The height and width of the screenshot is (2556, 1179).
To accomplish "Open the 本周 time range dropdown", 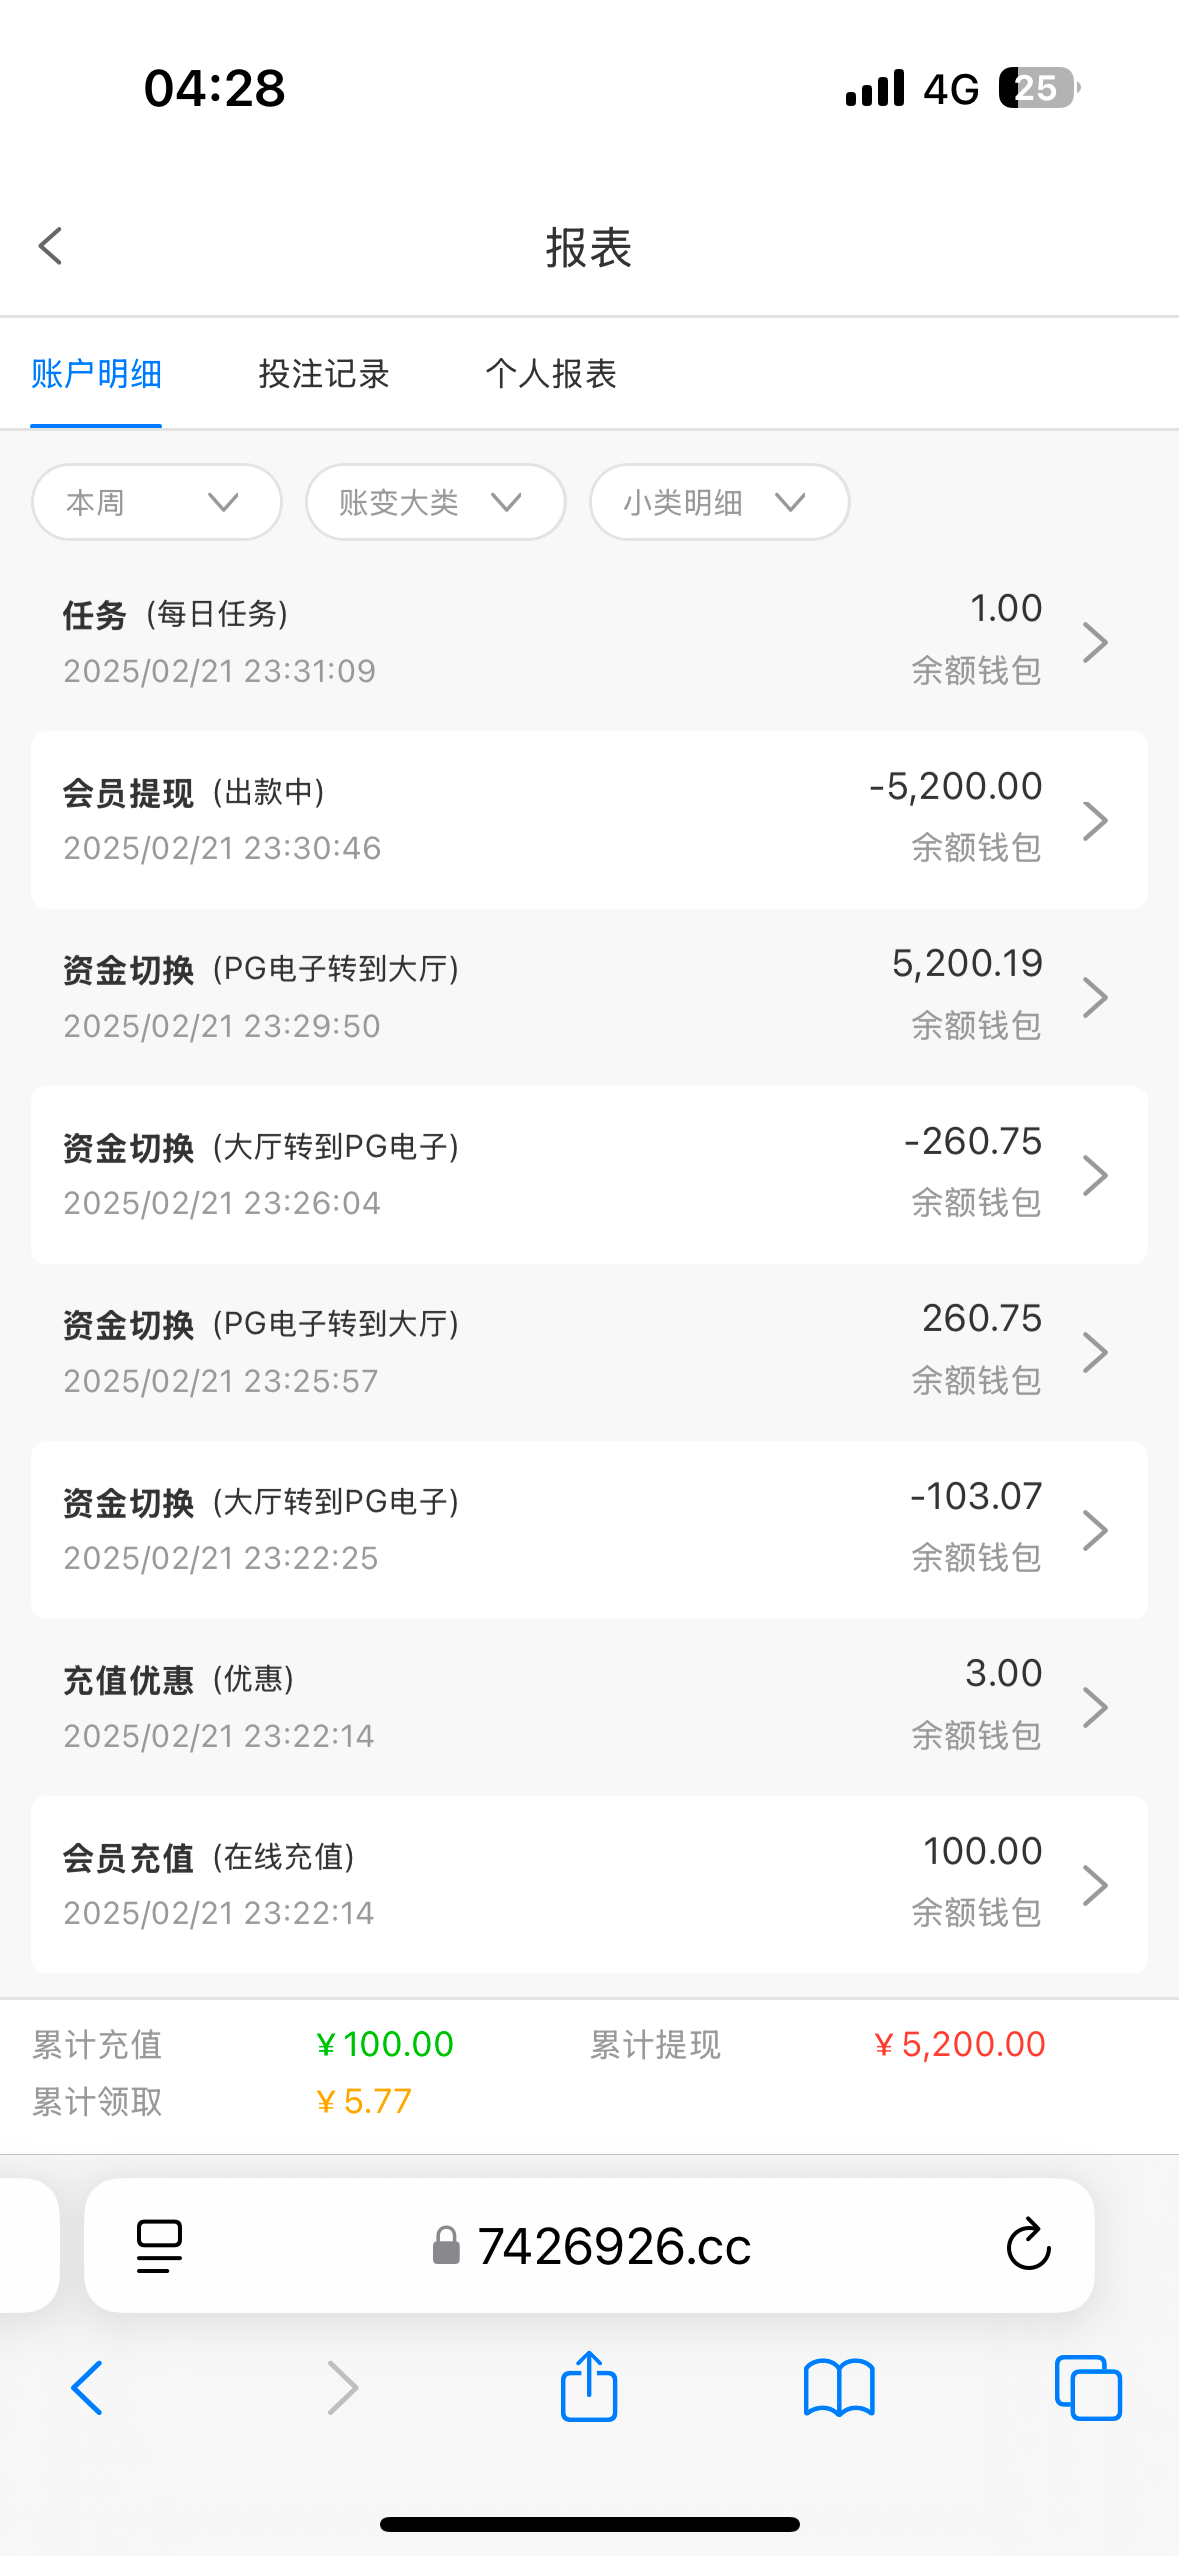I will 156,502.
